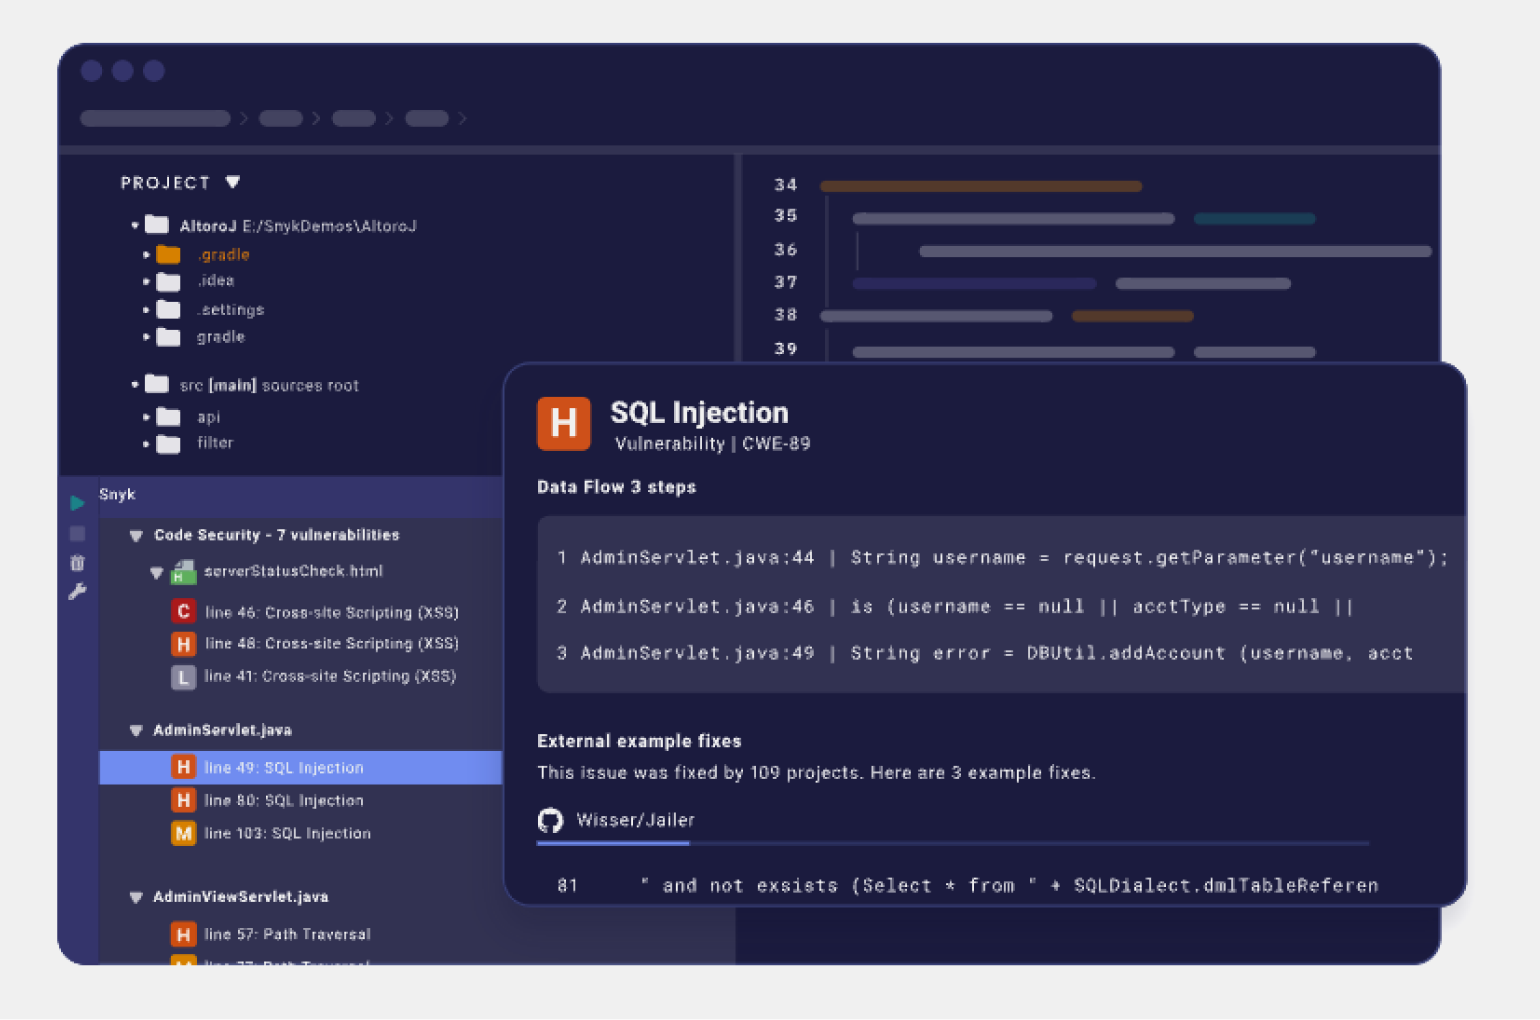
Task: Collapse the AdminViewServlet.java tree node
Action: (136, 898)
